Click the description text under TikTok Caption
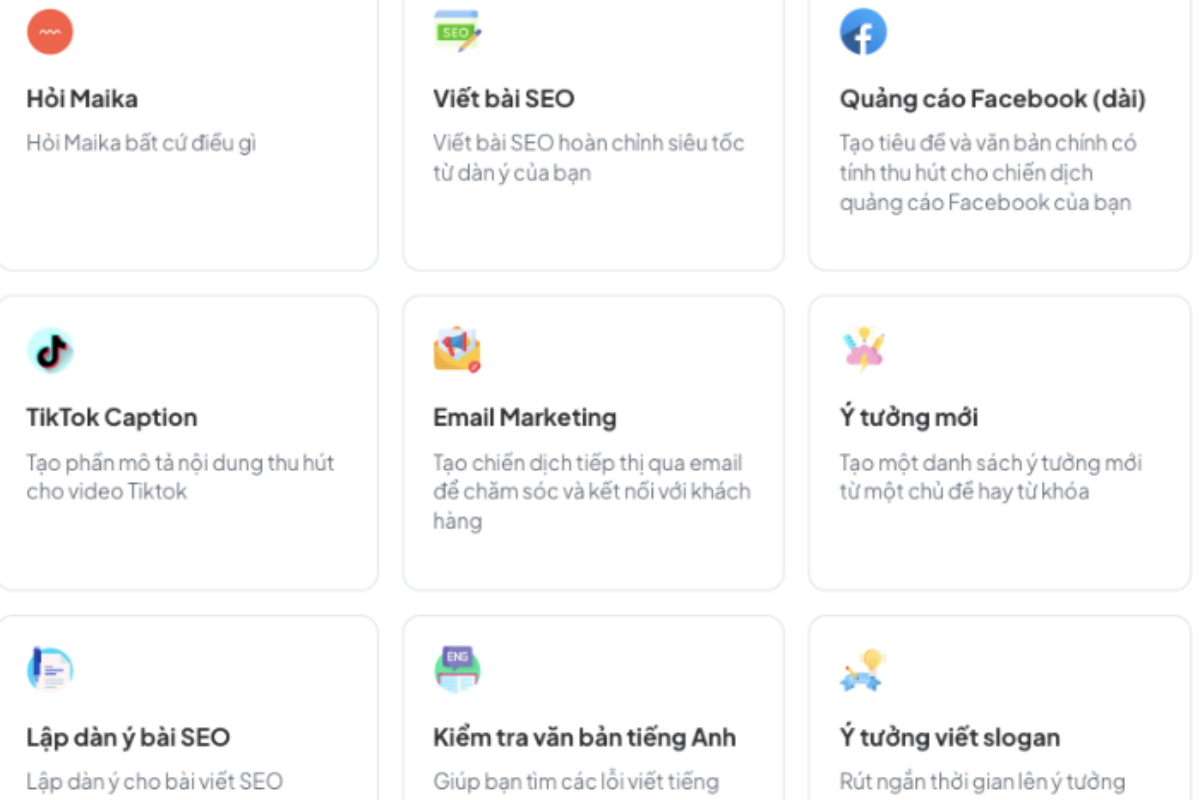Screen dimensions: 1200x800 coord(180,477)
